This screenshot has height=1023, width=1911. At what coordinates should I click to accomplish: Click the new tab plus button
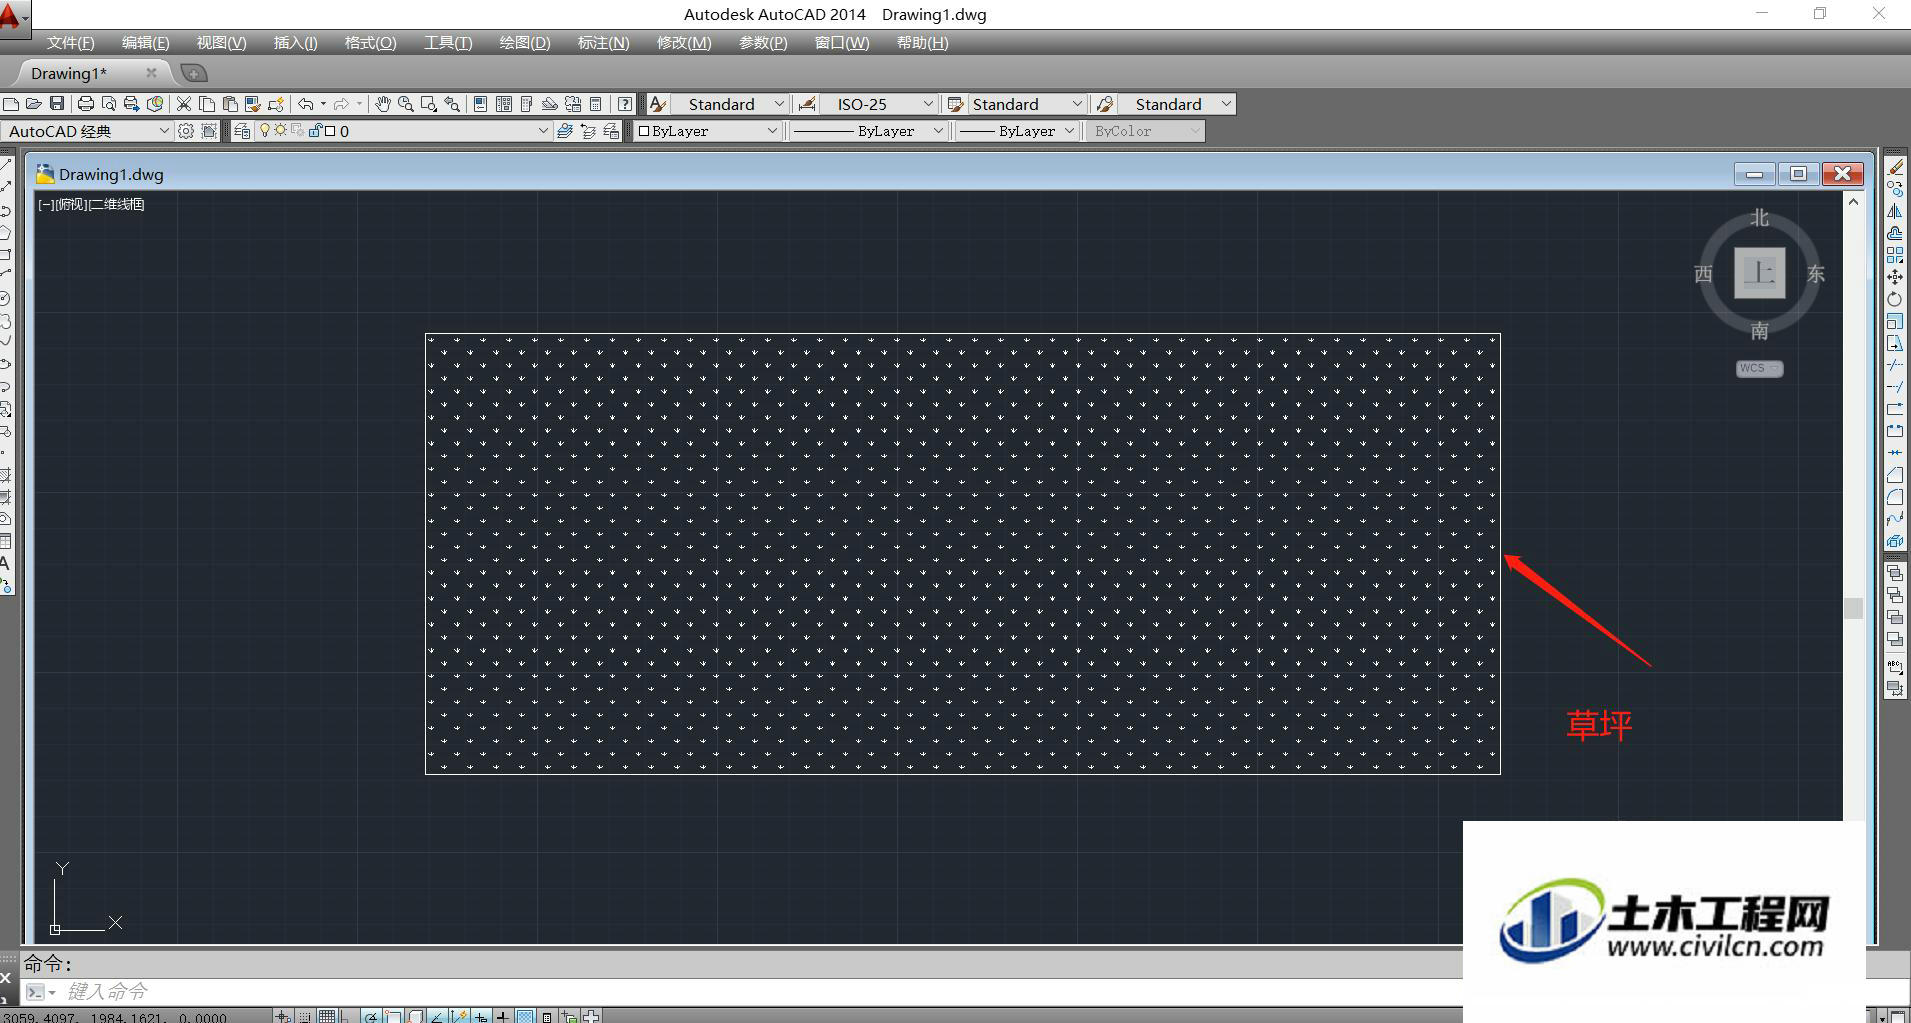pos(193,73)
